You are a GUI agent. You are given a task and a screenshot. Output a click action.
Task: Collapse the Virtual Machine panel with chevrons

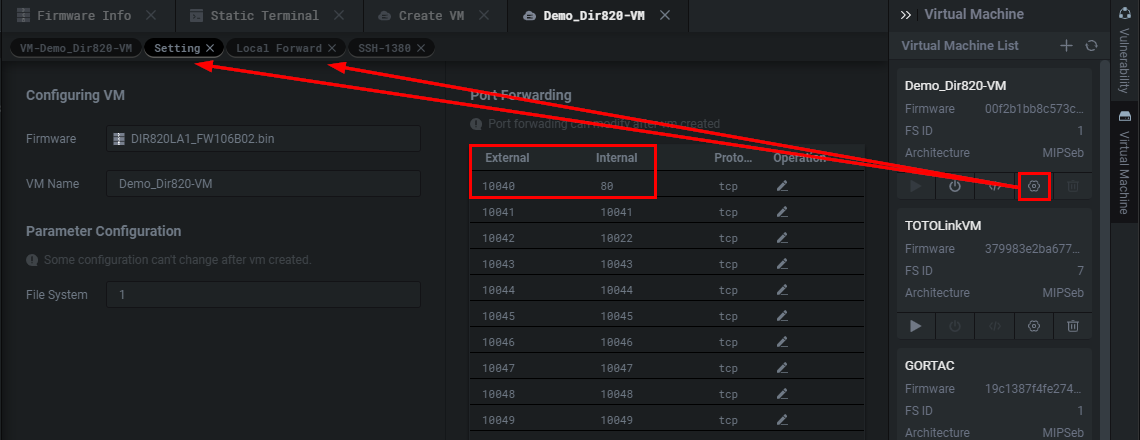905,15
